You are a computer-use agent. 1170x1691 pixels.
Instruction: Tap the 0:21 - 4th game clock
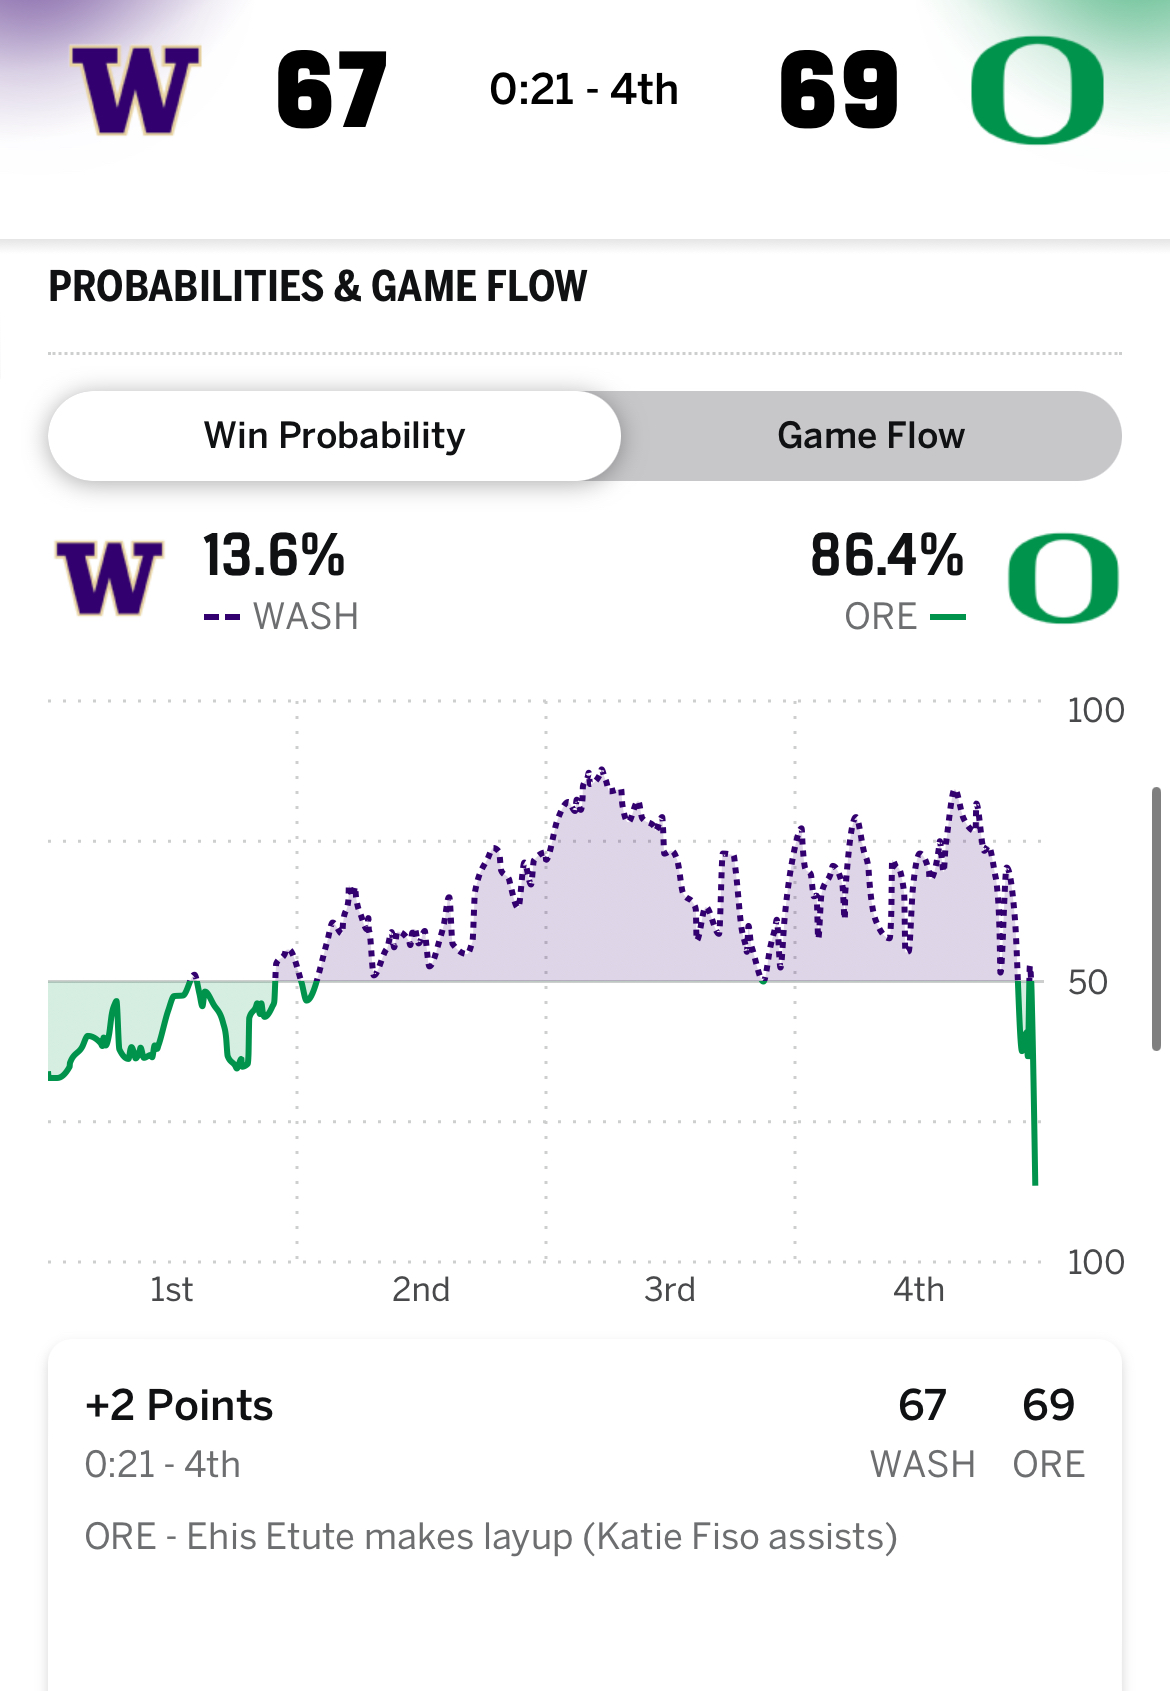click(584, 90)
